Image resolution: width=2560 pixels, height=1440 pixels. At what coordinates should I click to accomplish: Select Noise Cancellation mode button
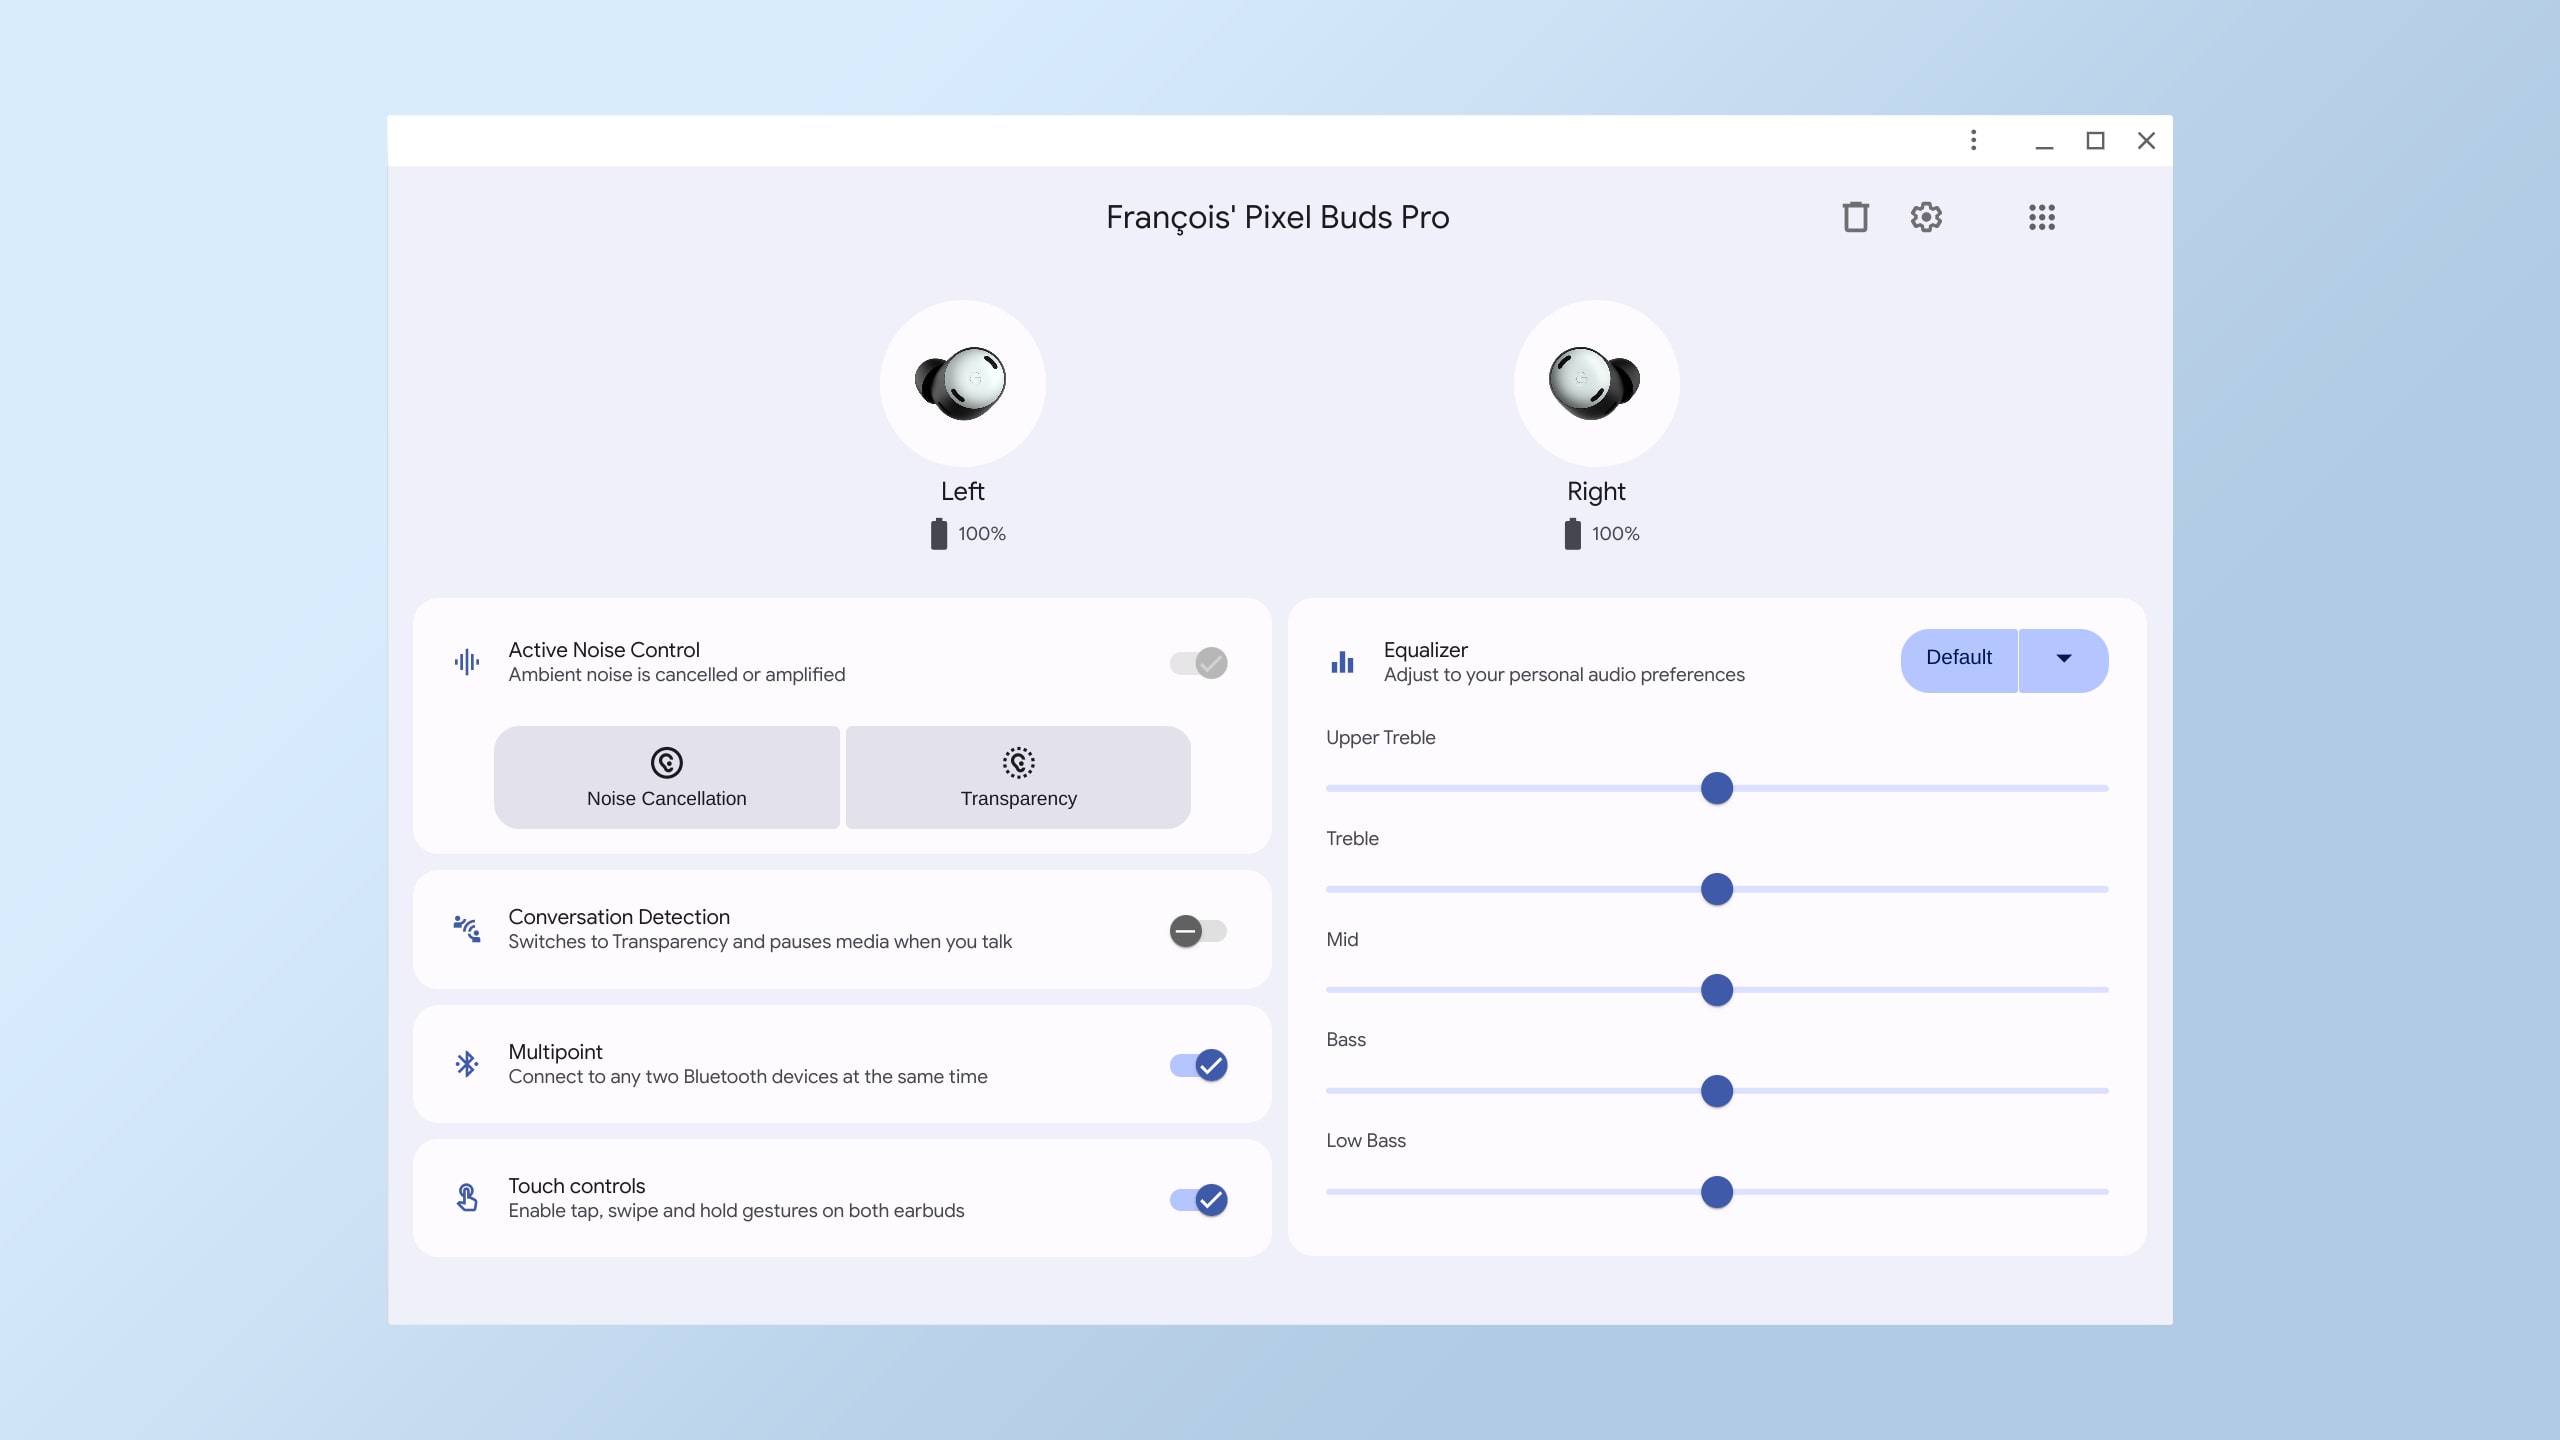click(666, 777)
